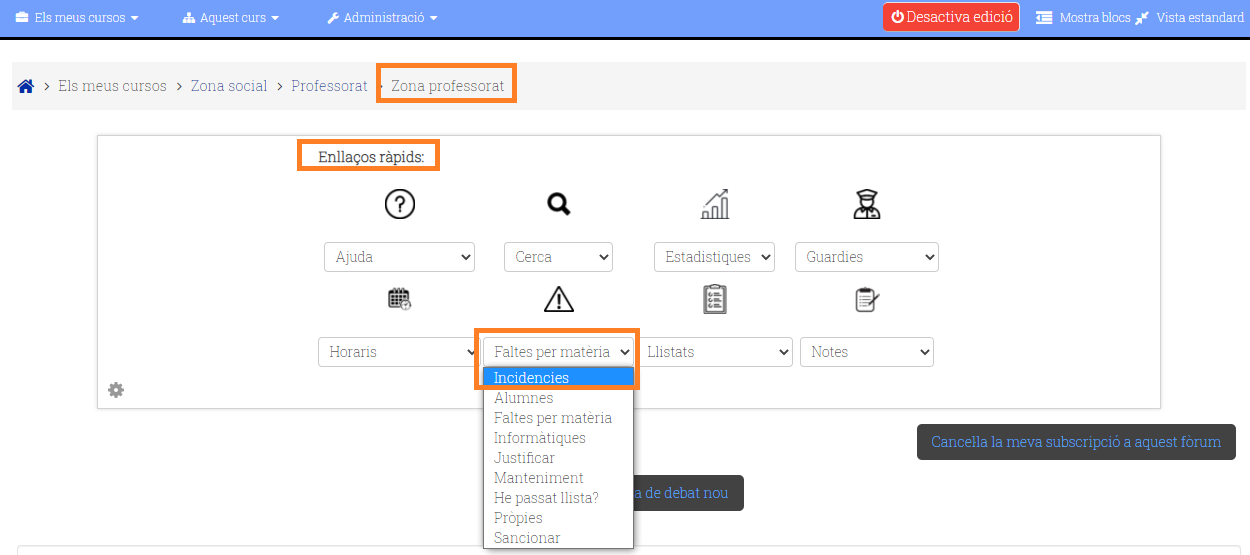The height and width of the screenshot is (555, 1250).
Task: Click the magnifying glass search icon
Action: [558, 204]
